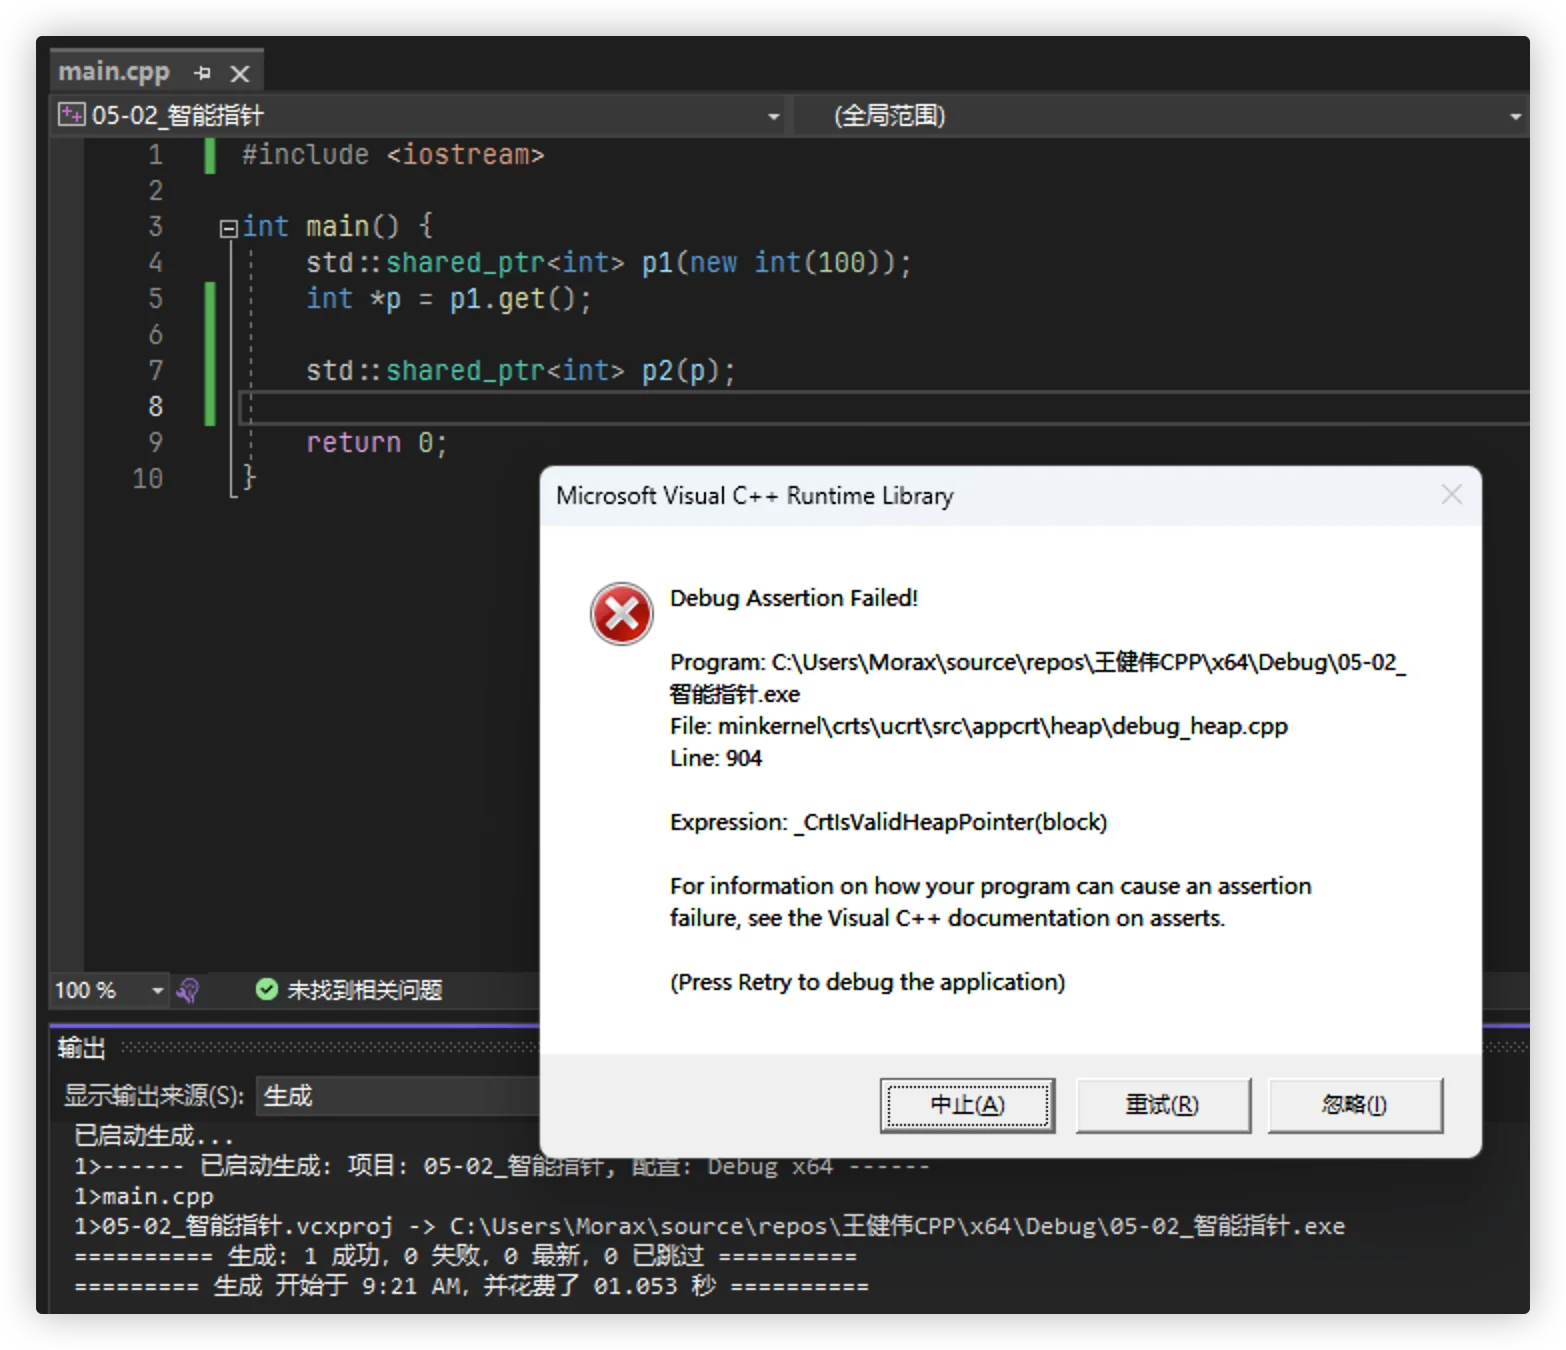Click the int *p = p1.get(); line
The image size is (1566, 1350).
tap(449, 299)
